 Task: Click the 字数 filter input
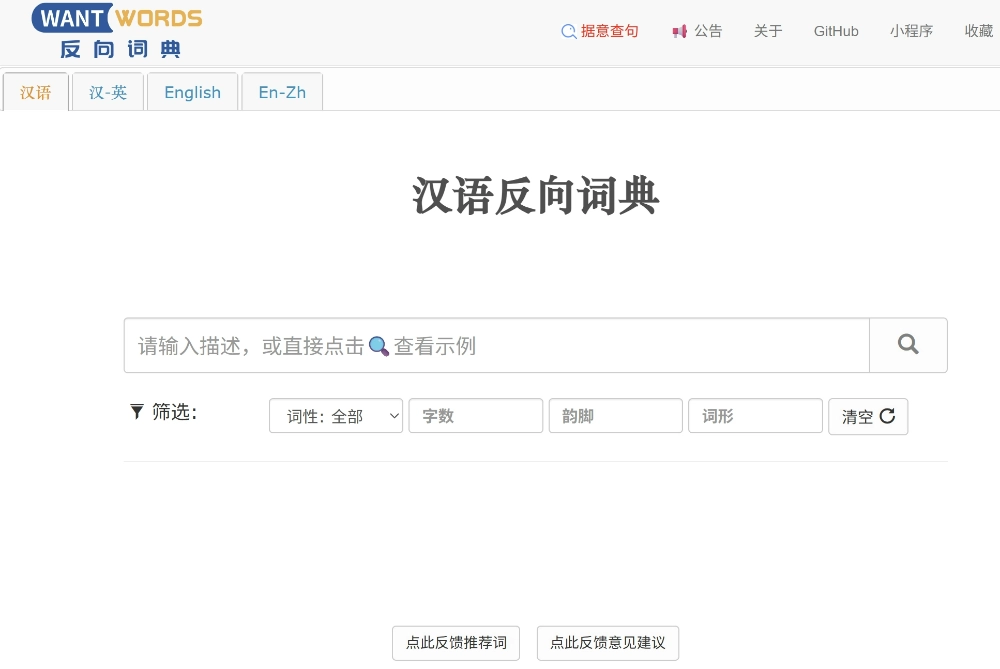click(476, 416)
